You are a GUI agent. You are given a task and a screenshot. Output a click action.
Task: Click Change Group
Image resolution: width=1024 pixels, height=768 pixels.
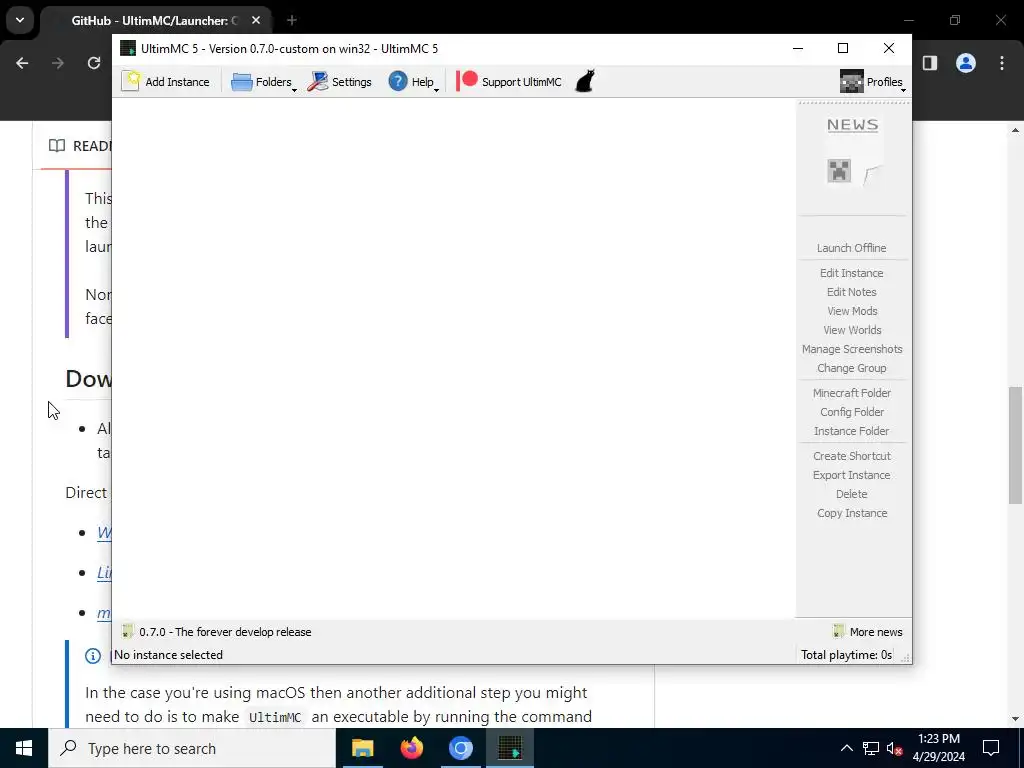click(852, 368)
